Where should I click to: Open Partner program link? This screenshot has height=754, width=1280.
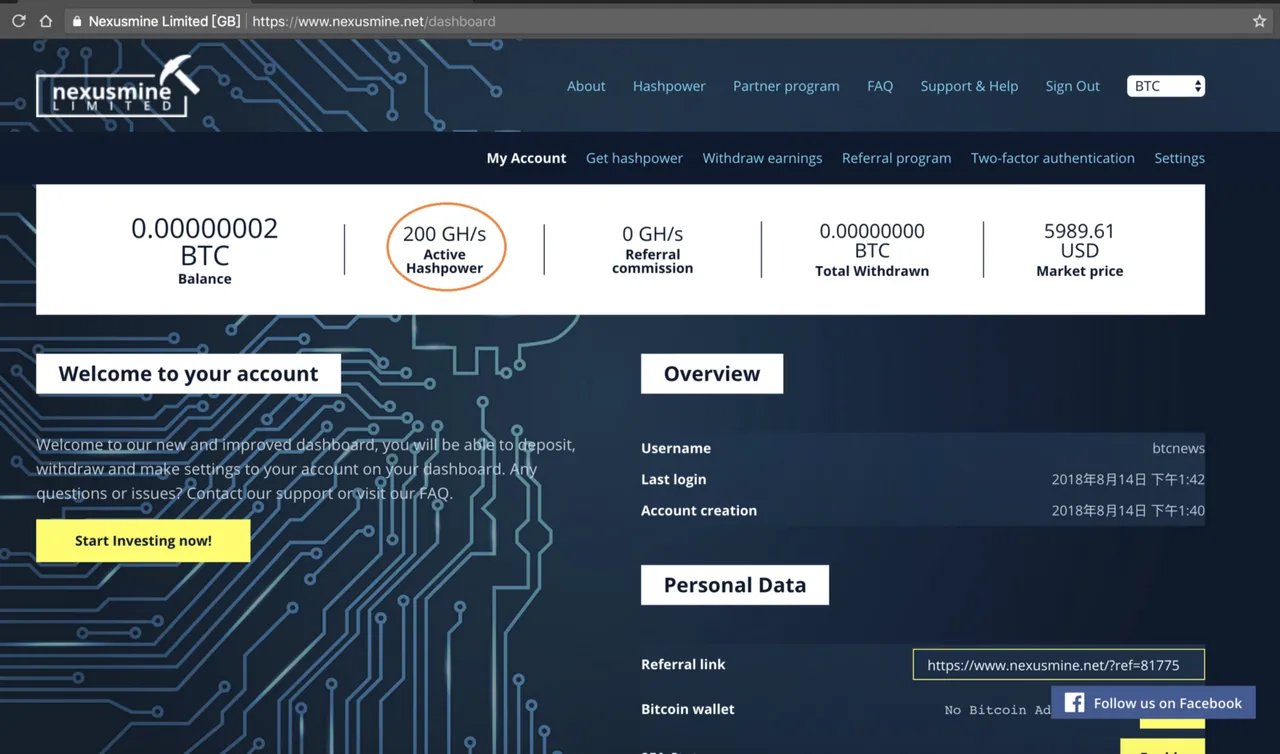pyautogui.click(x=786, y=86)
